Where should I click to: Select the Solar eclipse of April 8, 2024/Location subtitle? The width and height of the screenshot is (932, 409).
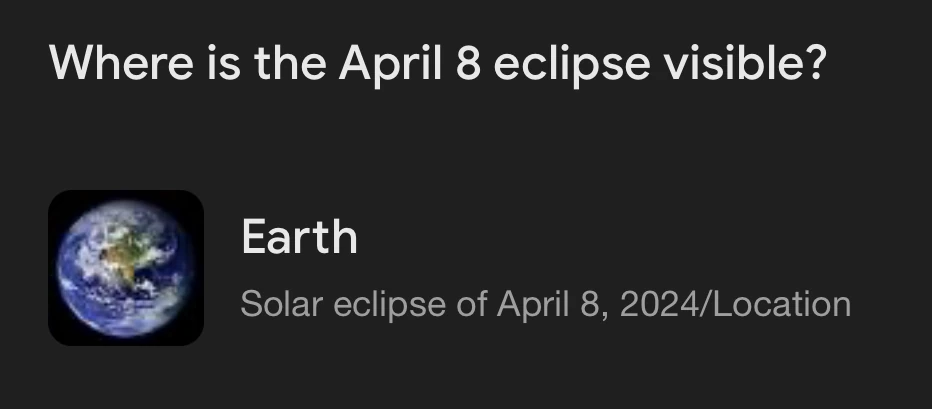545,304
